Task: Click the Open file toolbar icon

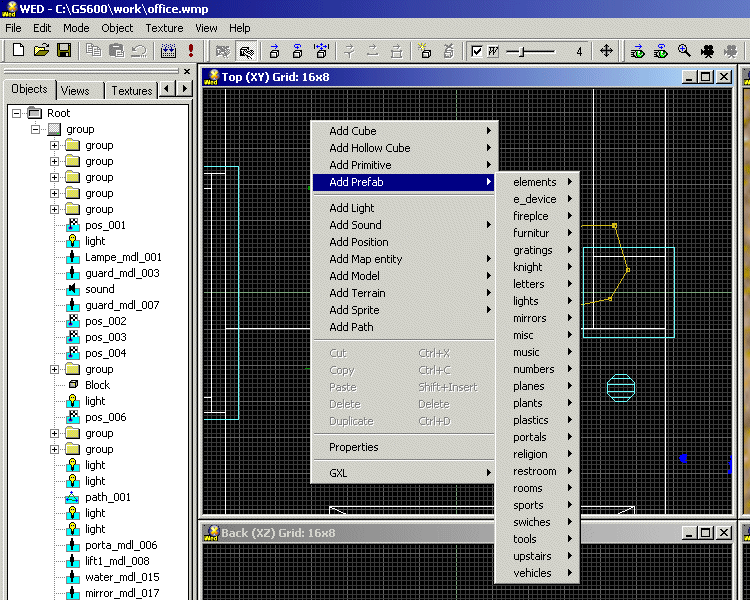Action: click(41, 50)
